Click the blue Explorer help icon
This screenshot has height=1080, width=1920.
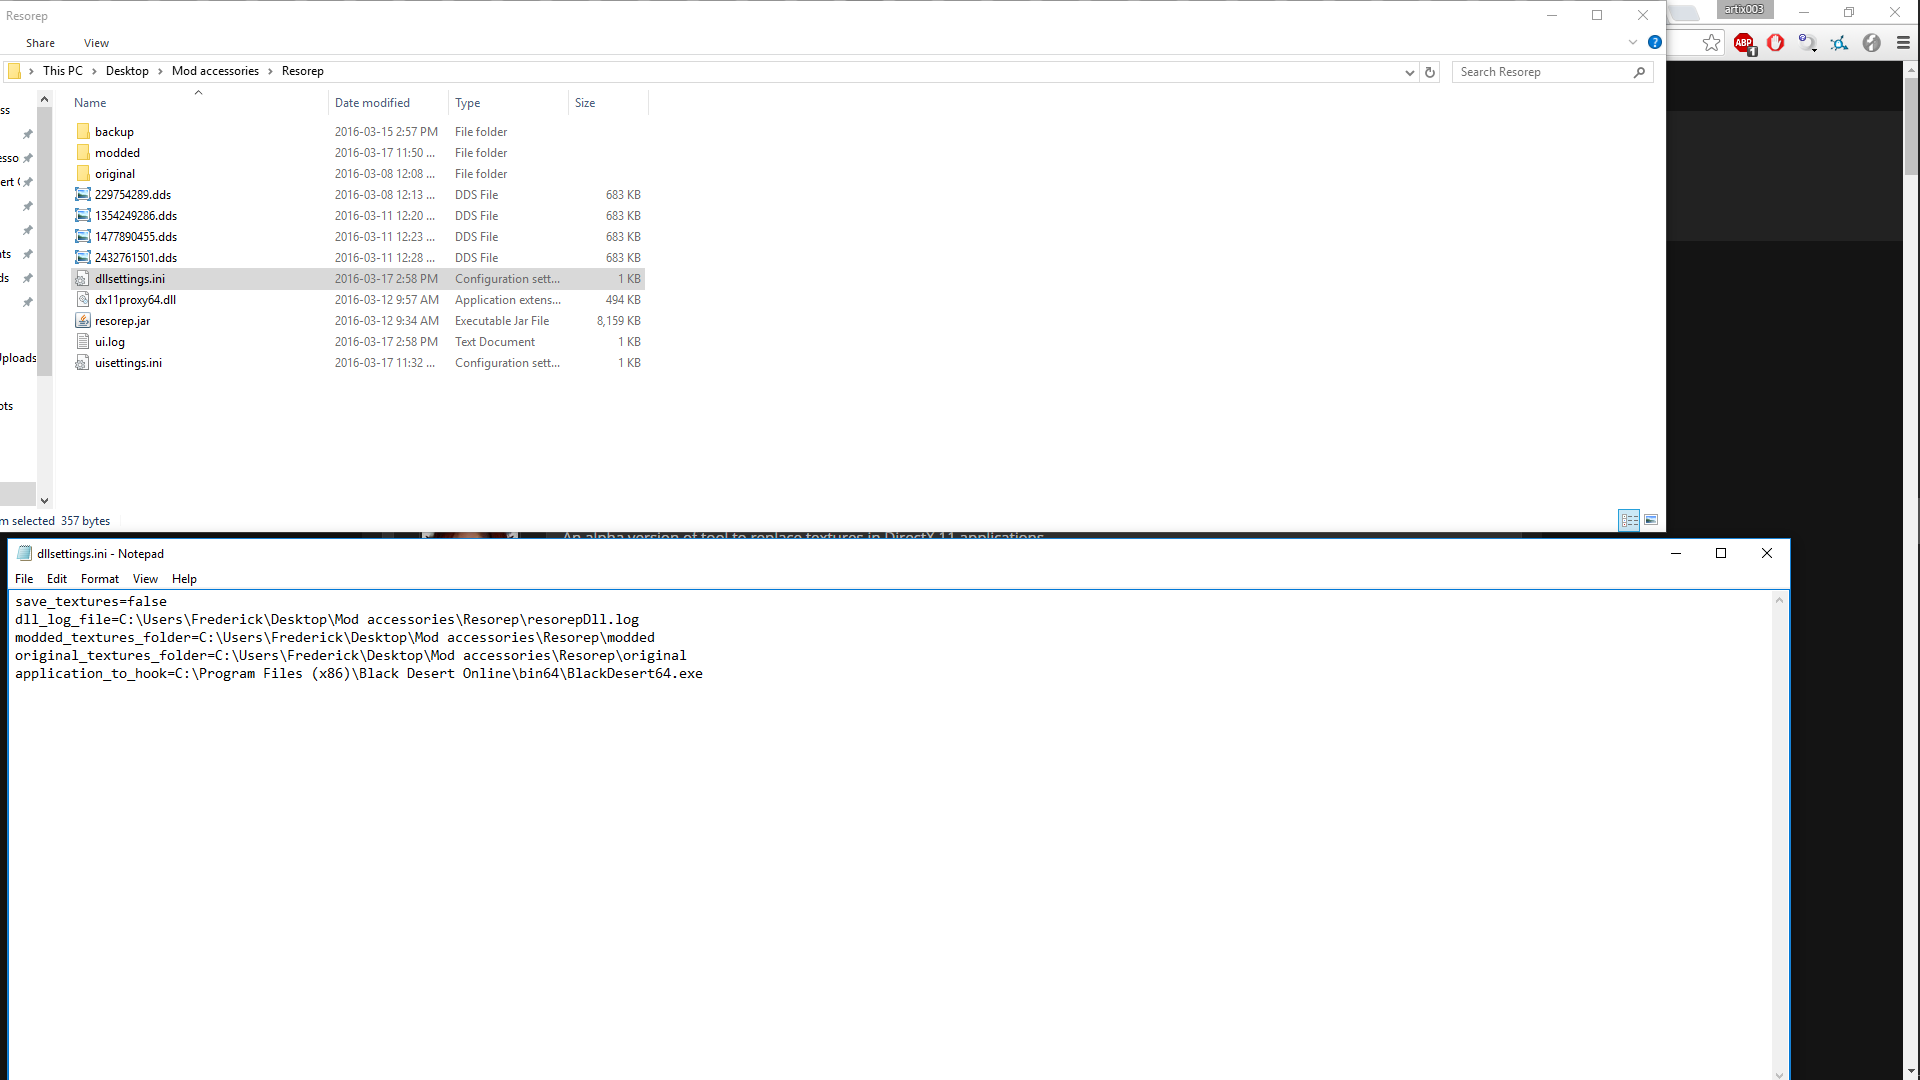pyautogui.click(x=1655, y=43)
